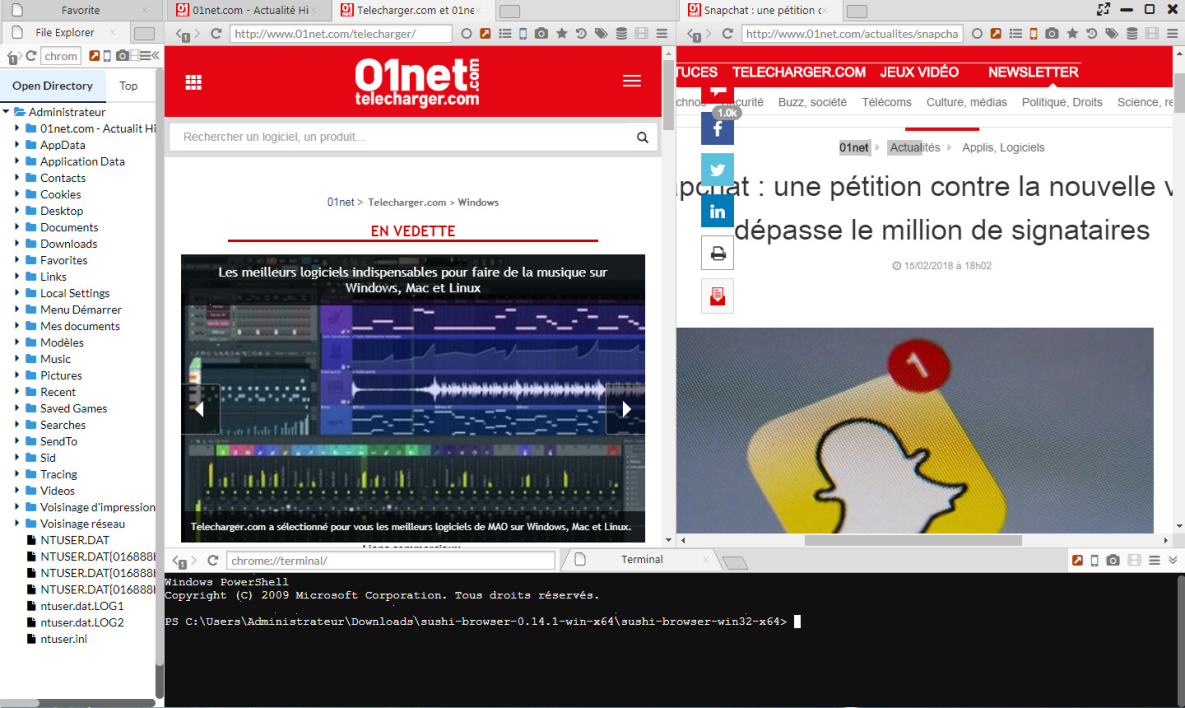Print the Snapchat article via printer icon

(x=717, y=254)
